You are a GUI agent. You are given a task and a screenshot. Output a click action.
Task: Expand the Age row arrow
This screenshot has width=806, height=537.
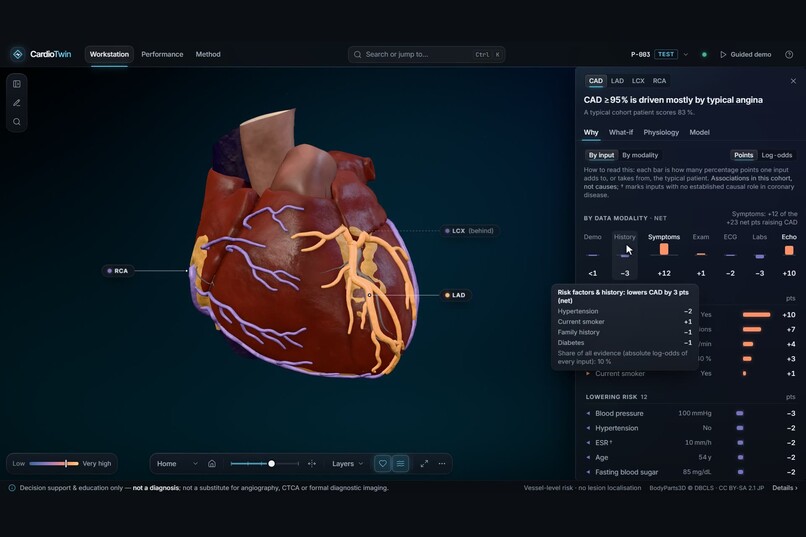(x=588, y=457)
